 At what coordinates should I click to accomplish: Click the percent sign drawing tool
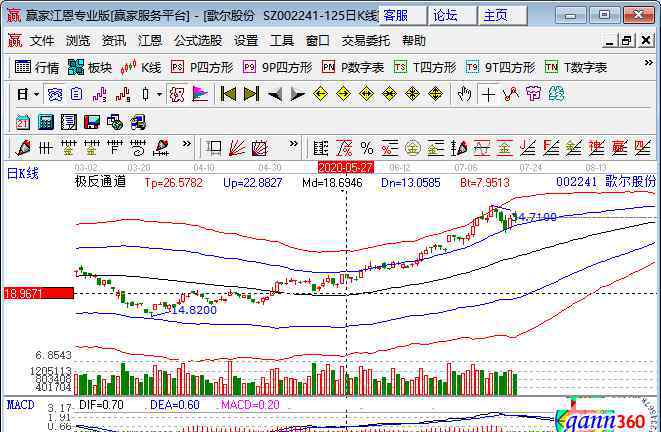point(367,148)
